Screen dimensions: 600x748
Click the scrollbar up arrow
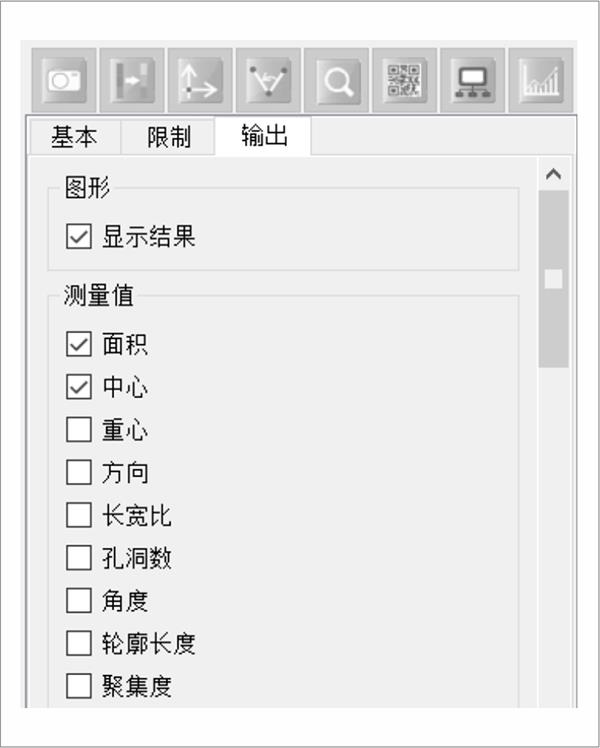coord(553,174)
